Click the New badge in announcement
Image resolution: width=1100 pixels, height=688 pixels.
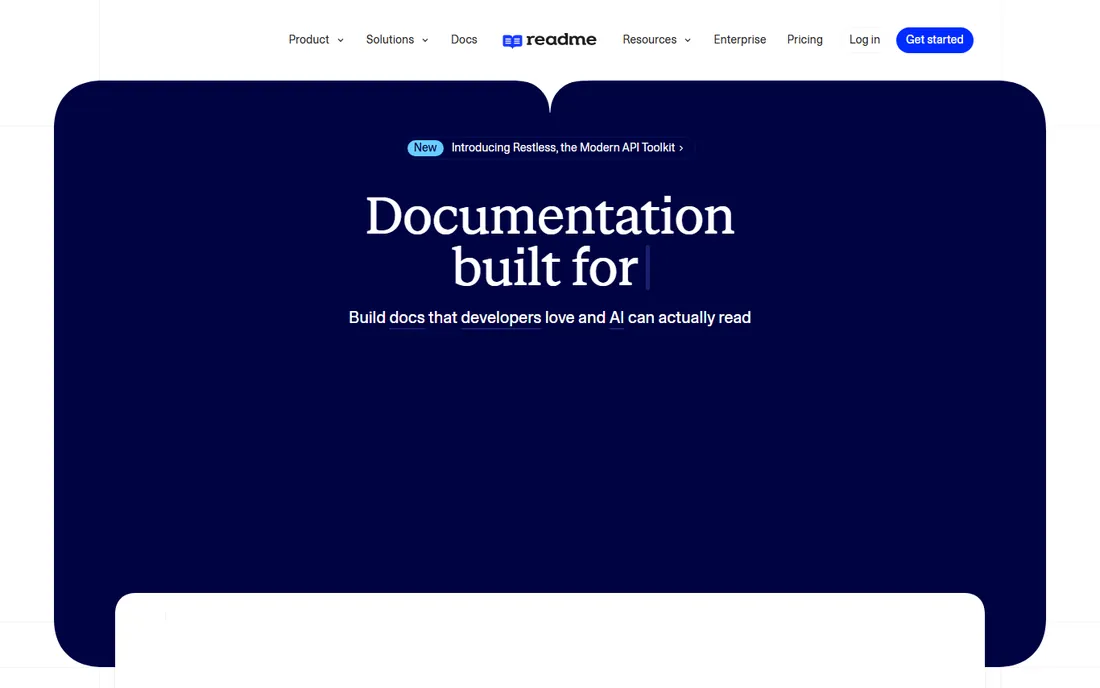[425, 147]
